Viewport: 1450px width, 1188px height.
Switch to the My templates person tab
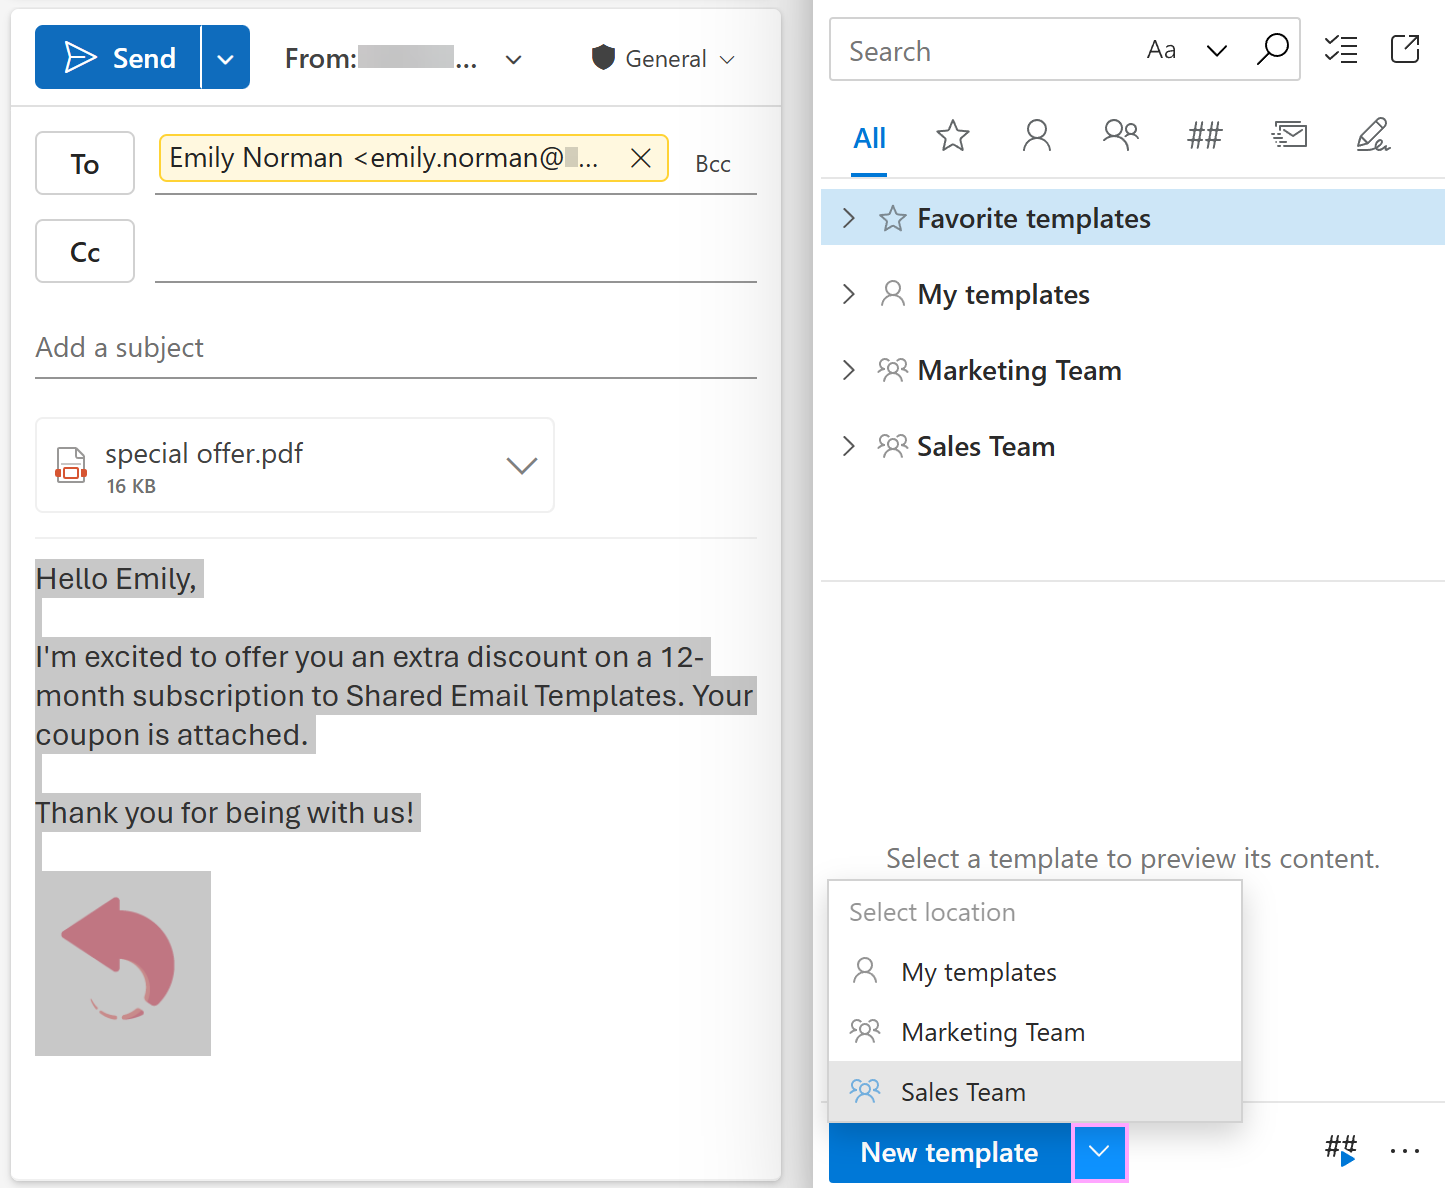1036,135
